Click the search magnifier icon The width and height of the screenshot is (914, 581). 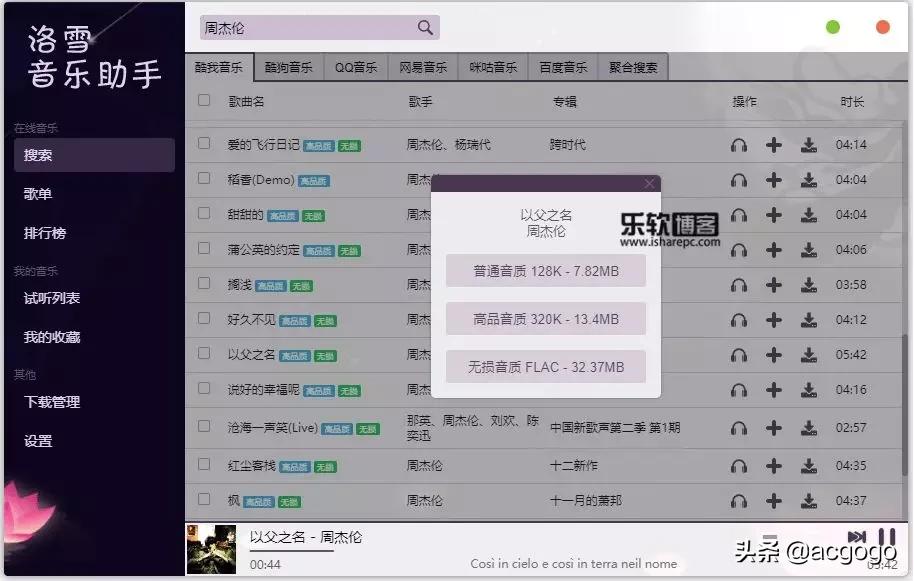click(x=424, y=26)
